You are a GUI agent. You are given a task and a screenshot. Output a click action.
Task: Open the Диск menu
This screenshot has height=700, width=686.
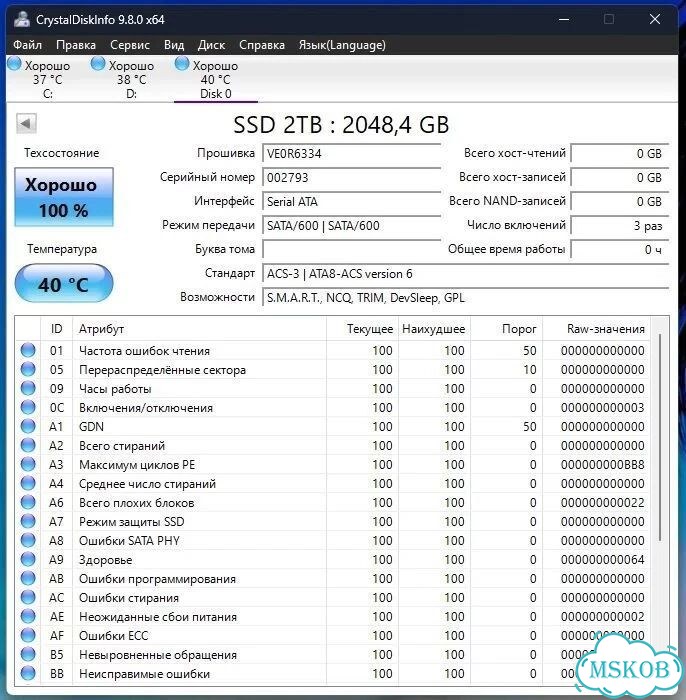pos(211,45)
